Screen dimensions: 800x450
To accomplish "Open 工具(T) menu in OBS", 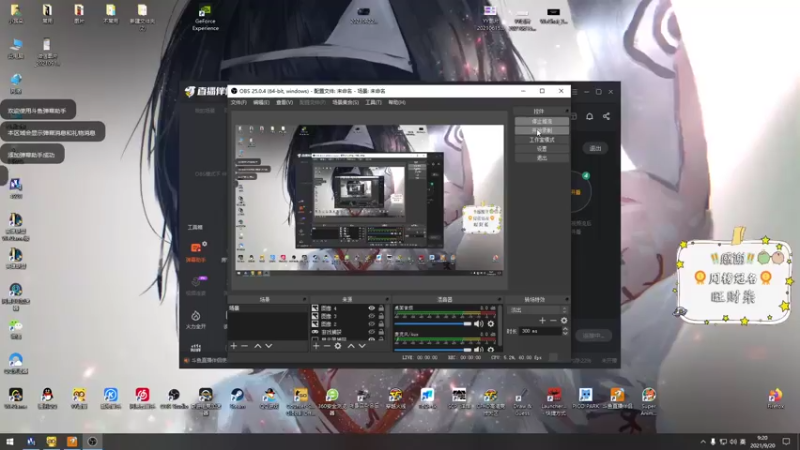I will click(373, 103).
